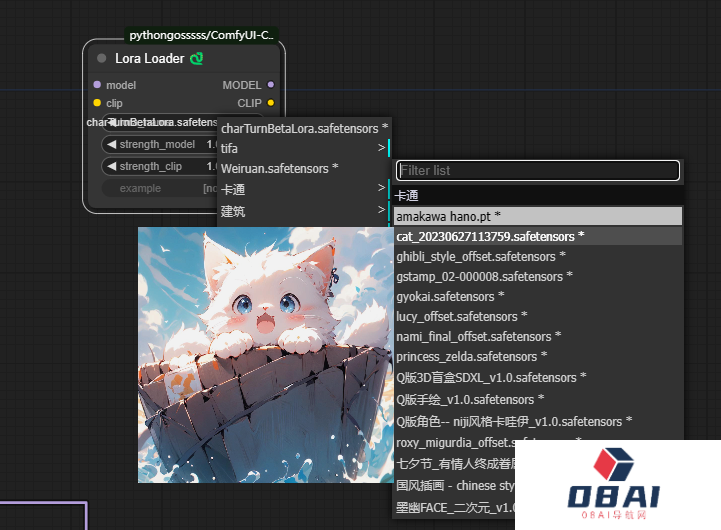Choose lucy_offset.safetensors lora
721x530 pixels.
pos(538,316)
